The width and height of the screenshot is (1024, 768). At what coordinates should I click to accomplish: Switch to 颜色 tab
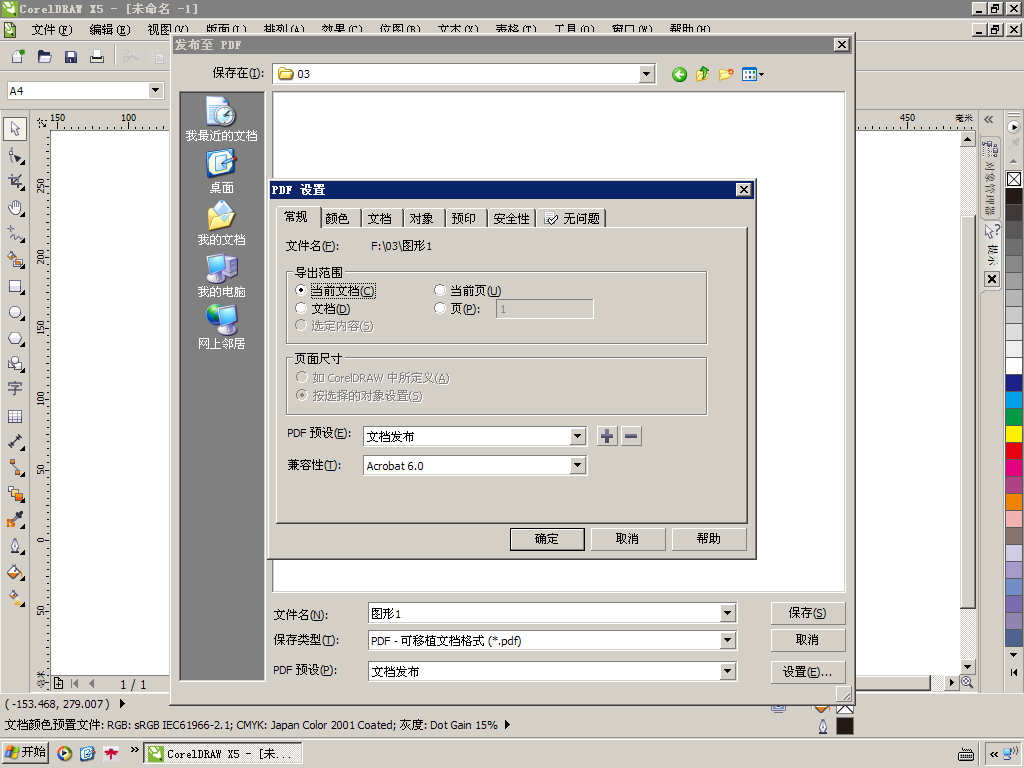[337, 218]
